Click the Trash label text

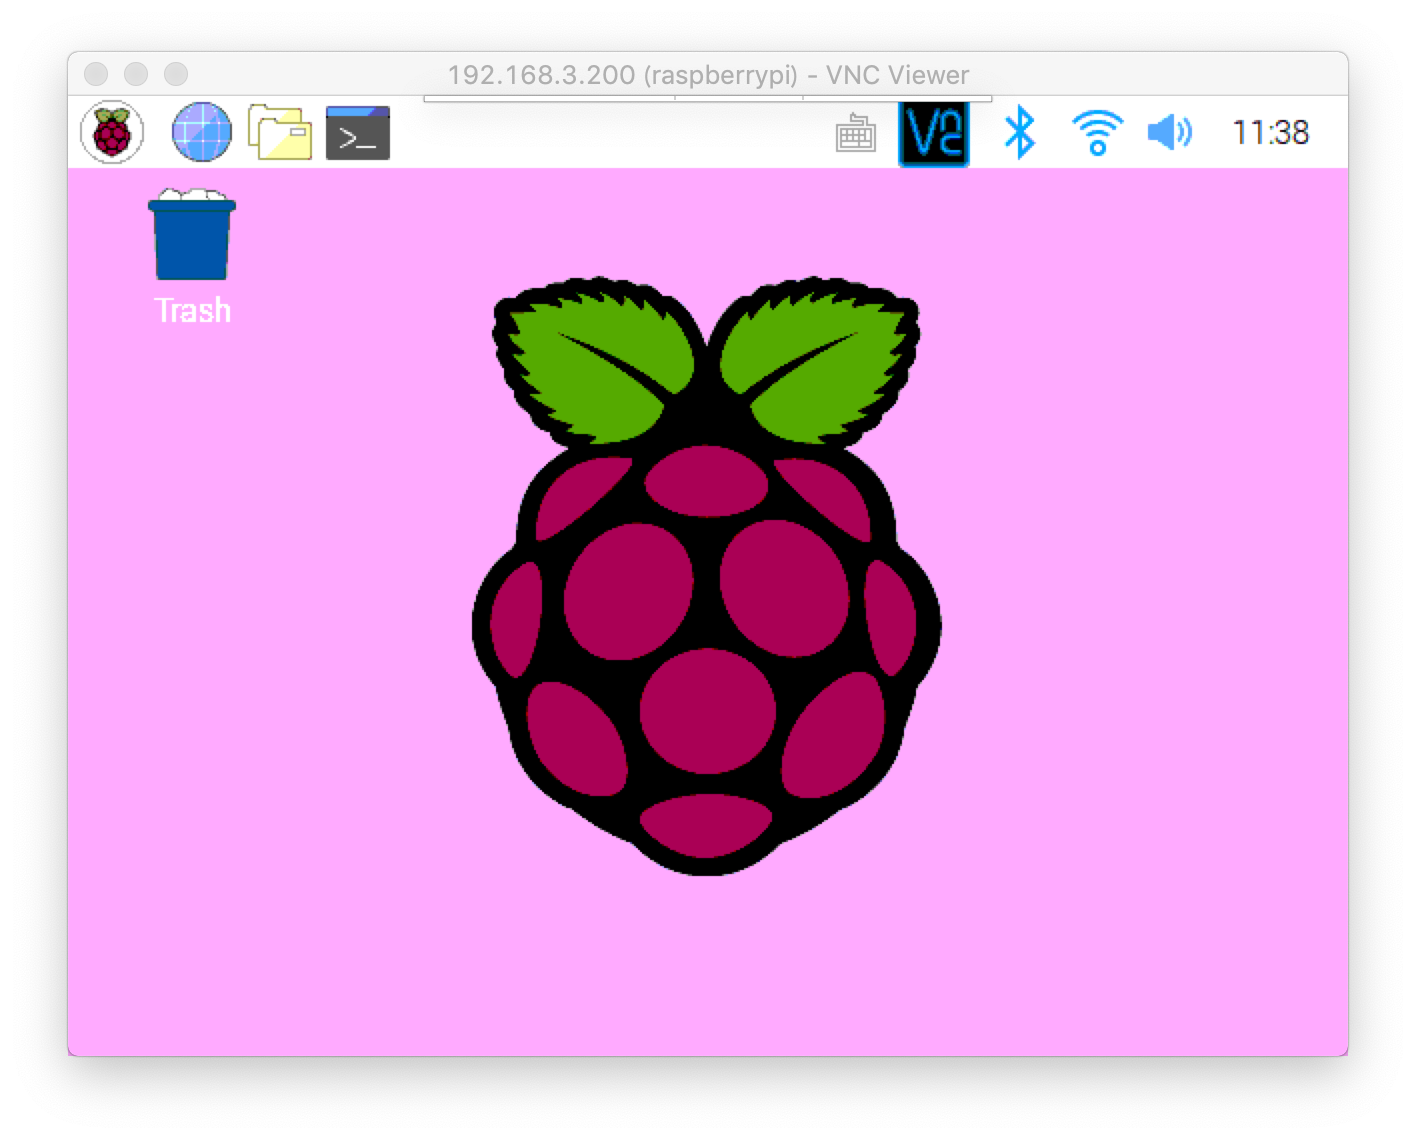[x=193, y=310]
